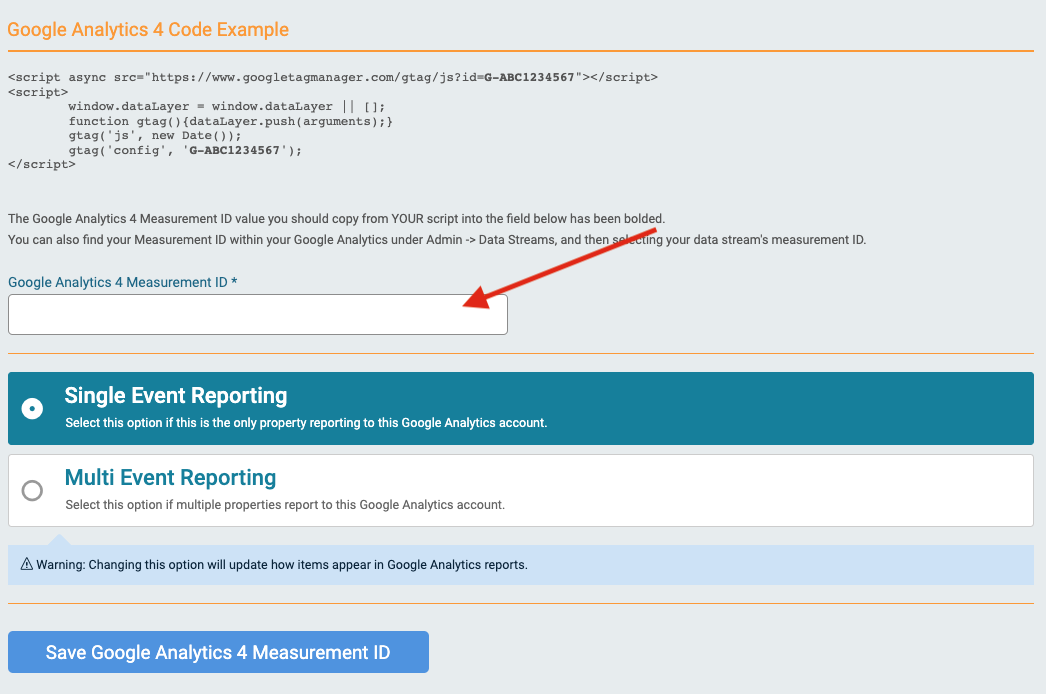Click the script async src code line
1046x694 pixels.
pyautogui.click(x=333, y=77)
